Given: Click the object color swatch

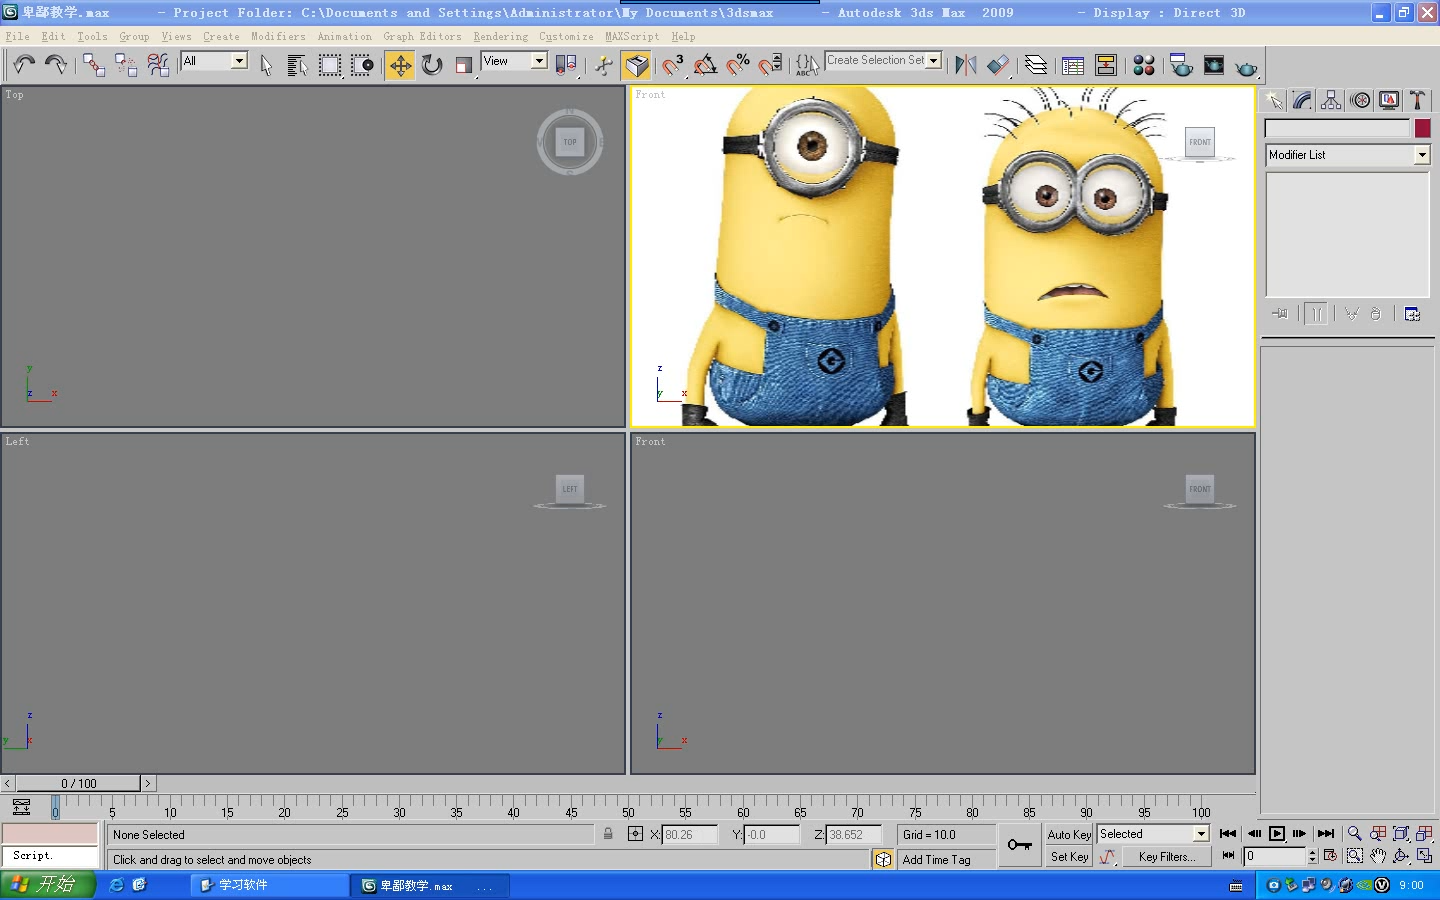Looking at the screenshot, I should click(1422, 128).
